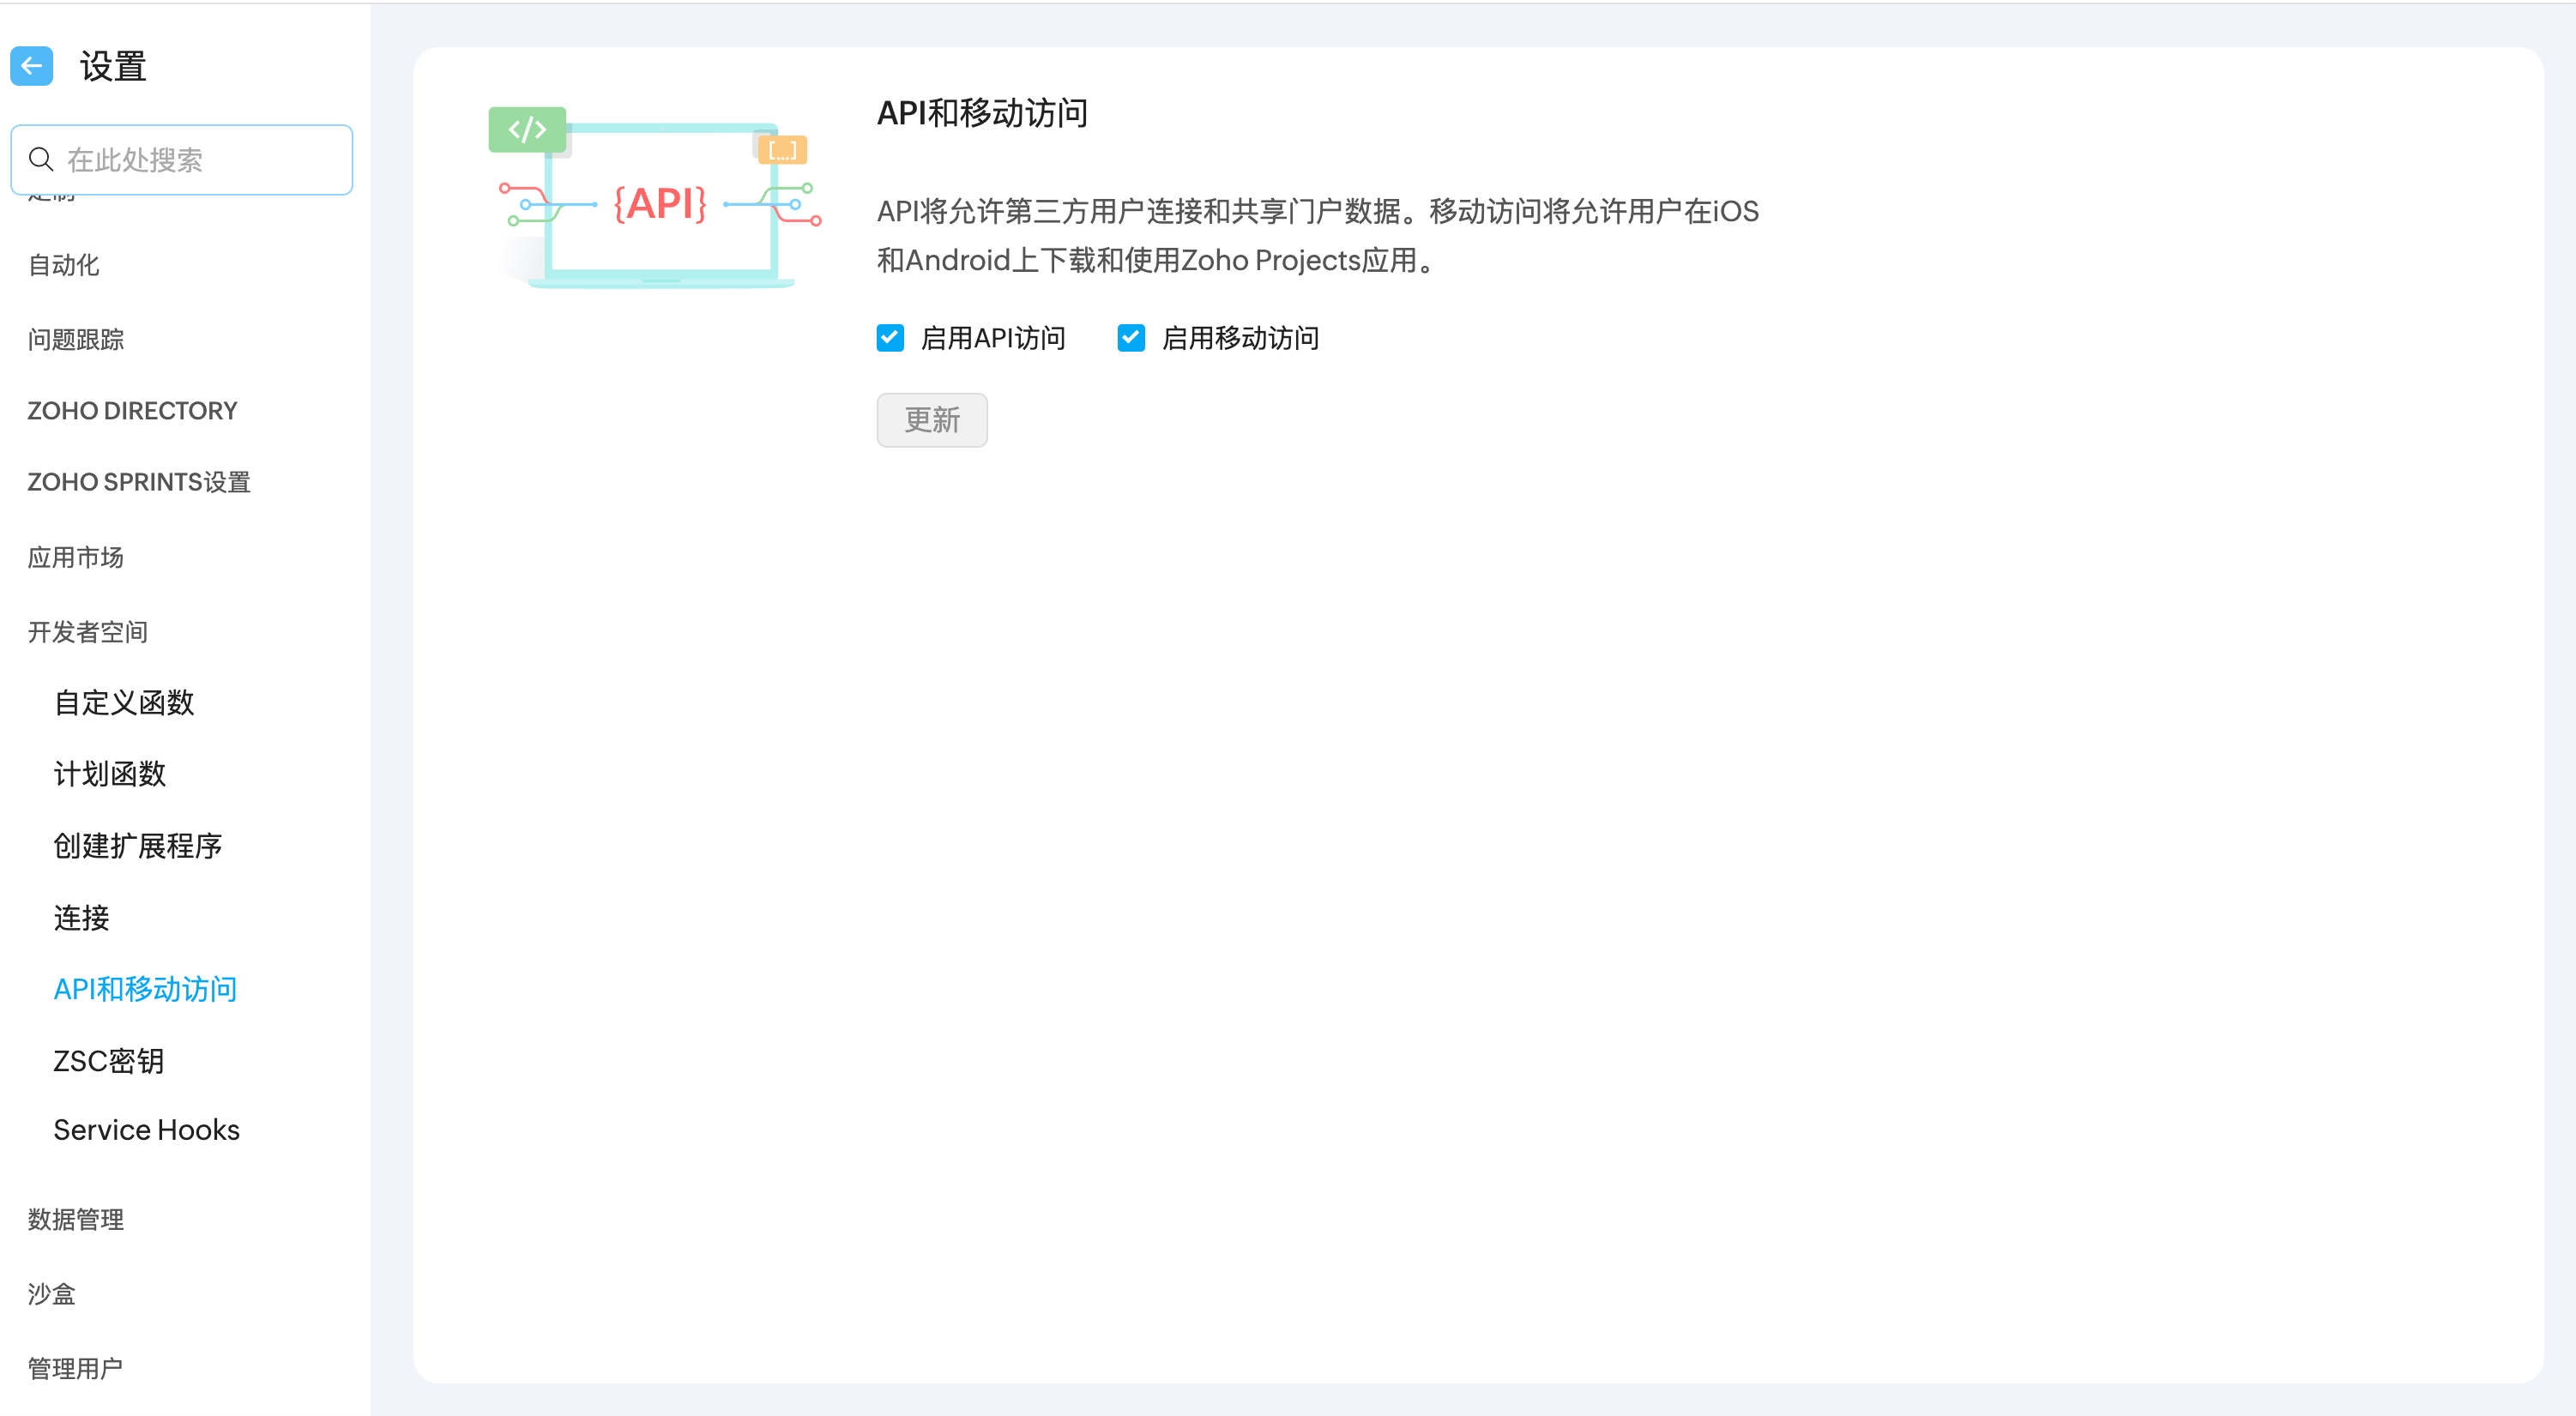The width and height of the screenshot is (2576, 1416).
Task: Open 计划函数 page
Action: tap(110, 774)
